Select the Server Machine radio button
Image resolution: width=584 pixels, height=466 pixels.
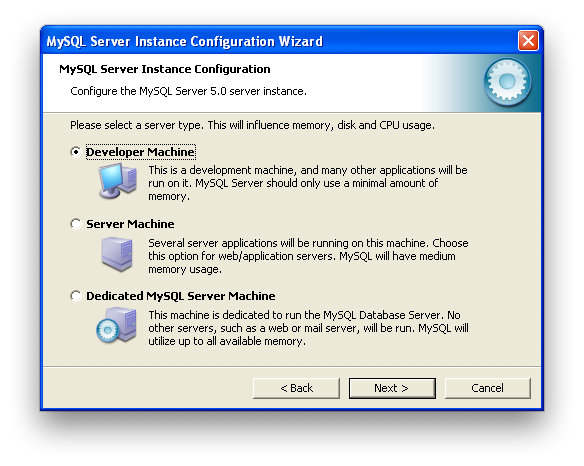click(76, 224)
